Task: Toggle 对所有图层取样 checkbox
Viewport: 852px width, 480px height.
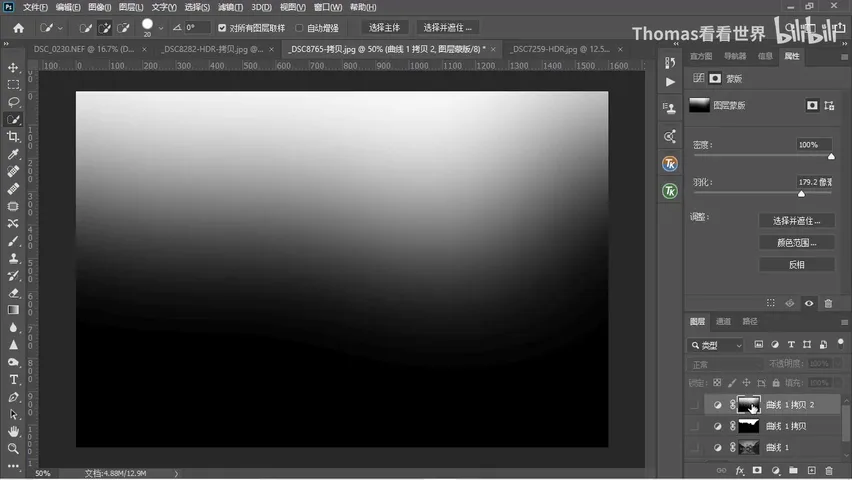Action: 222,28
